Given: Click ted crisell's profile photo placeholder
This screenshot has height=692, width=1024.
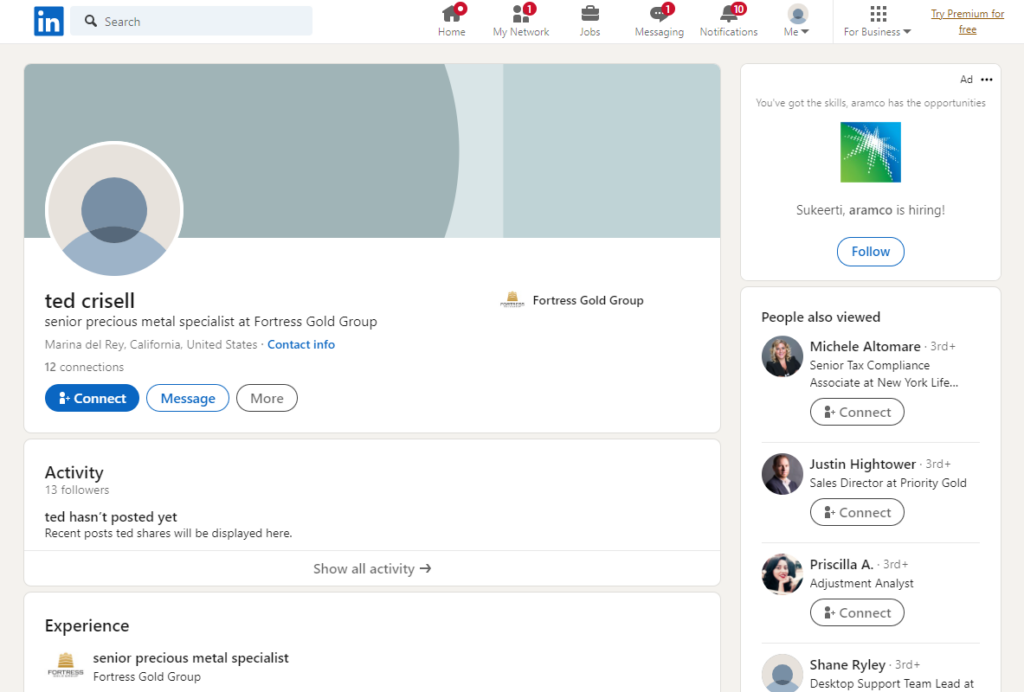Looking at the screenshot, I should pyautogui.click(x=114, y=210).
